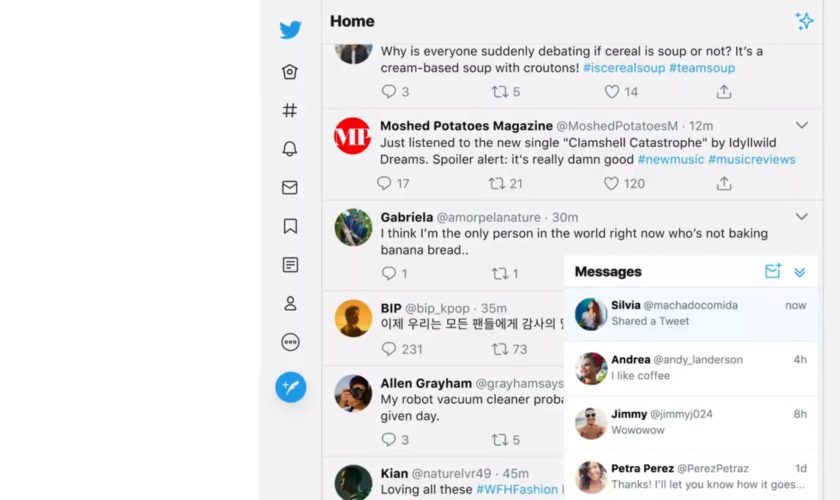This screenshot has height=500, width=840.
Task: Open the dropdown arrow on Moshed Potatoes tweet
Action: pyautogui.click(x=801, y=125)
